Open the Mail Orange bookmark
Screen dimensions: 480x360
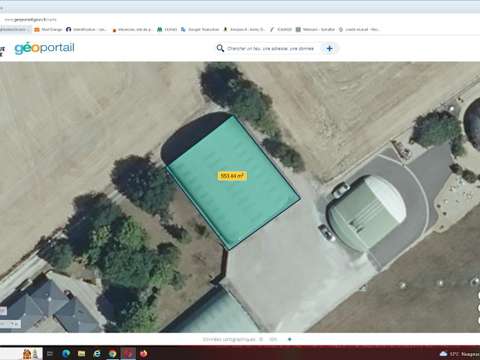tap(48, 29)
